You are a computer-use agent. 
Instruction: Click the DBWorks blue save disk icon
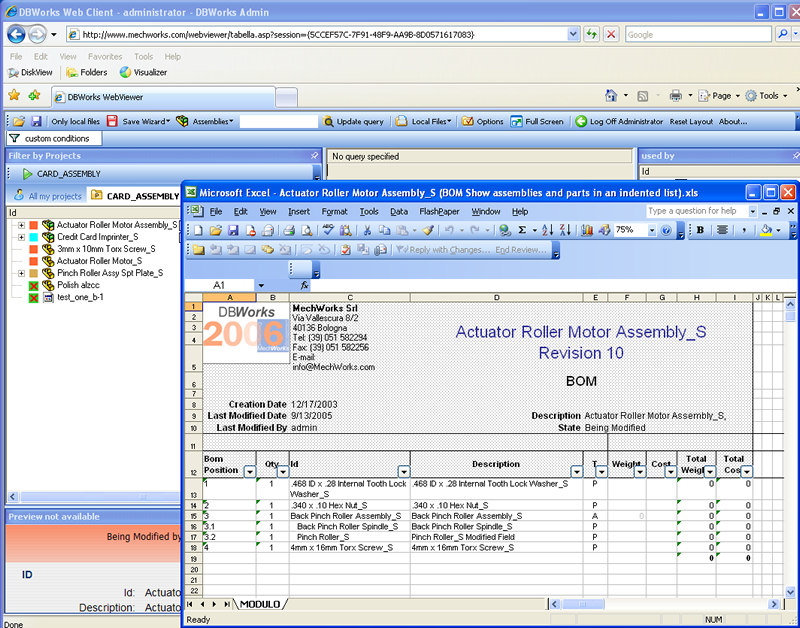tap(36, 121)
